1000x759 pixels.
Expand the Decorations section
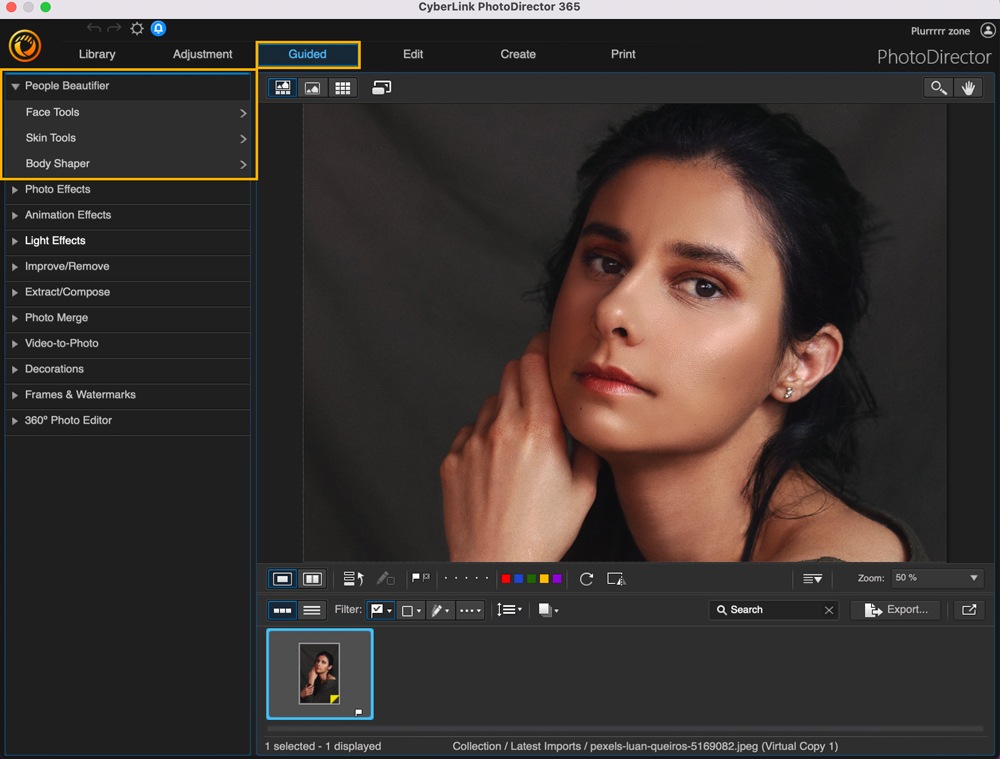[128, 369]
